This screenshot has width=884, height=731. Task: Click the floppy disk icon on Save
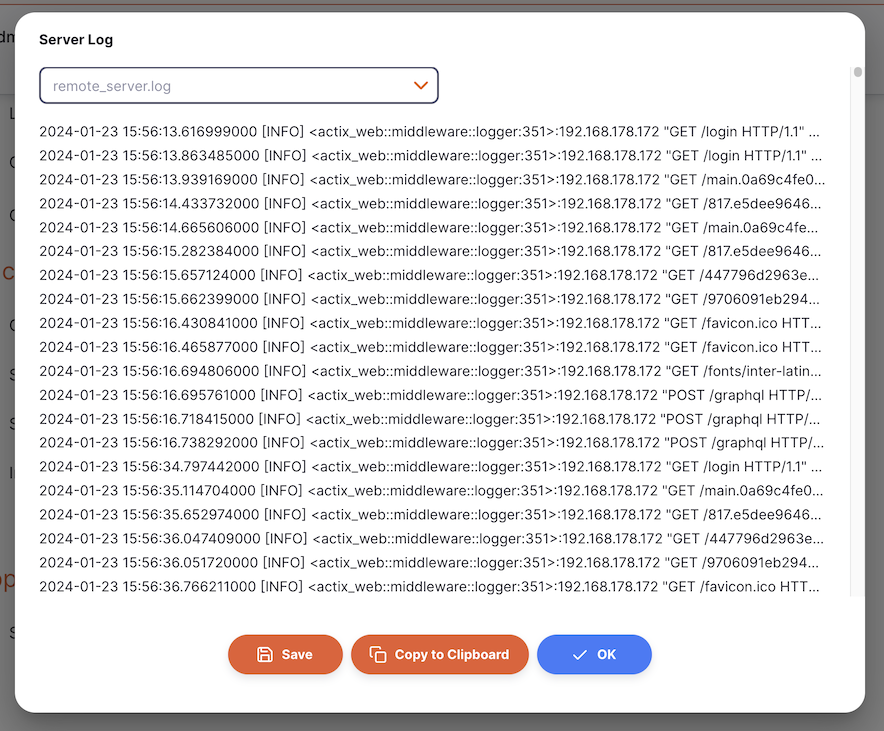(x=265, y=654)
